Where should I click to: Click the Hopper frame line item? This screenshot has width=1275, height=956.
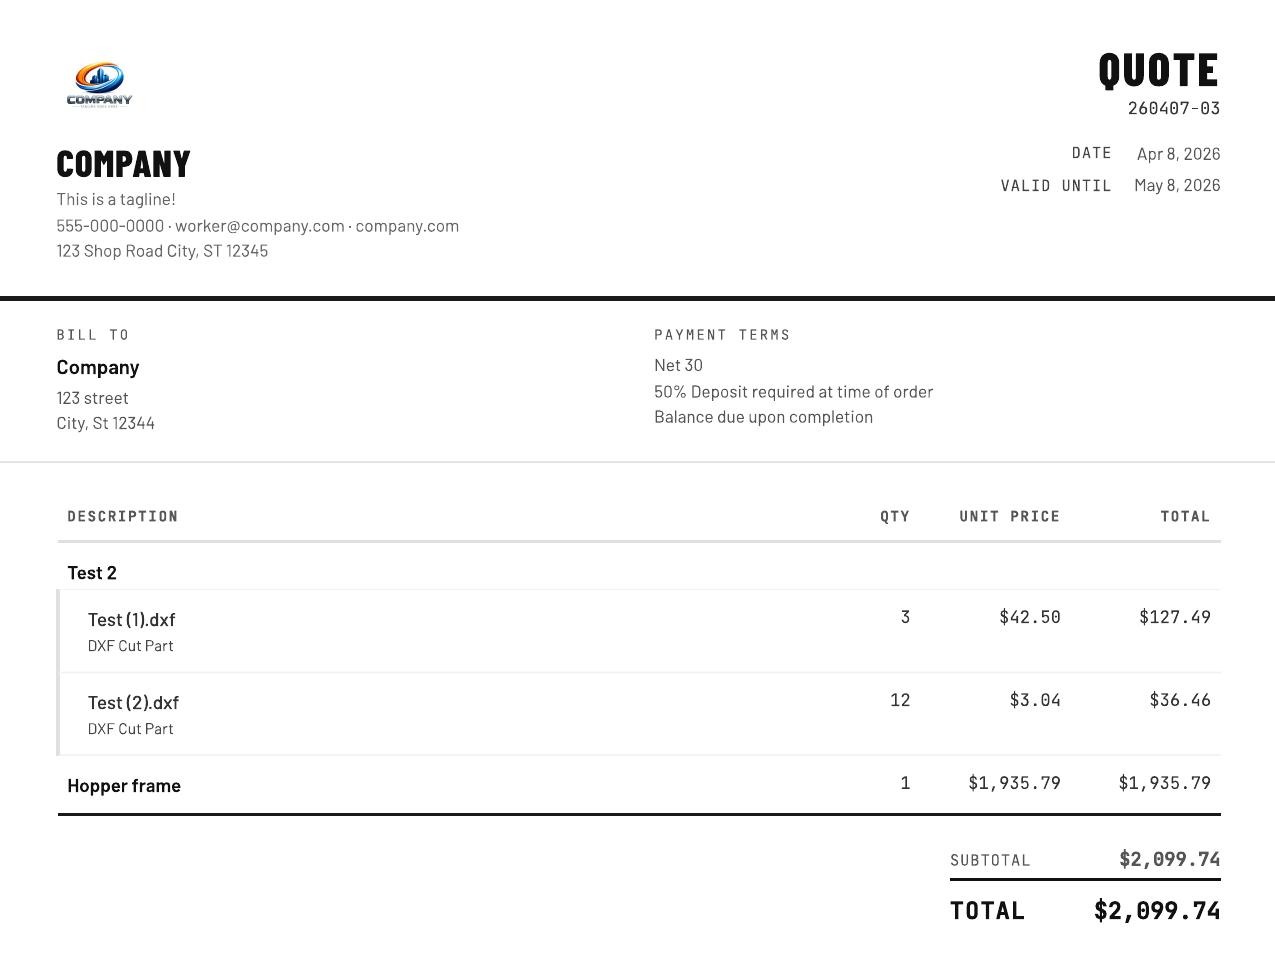click(x=124, y=786)
